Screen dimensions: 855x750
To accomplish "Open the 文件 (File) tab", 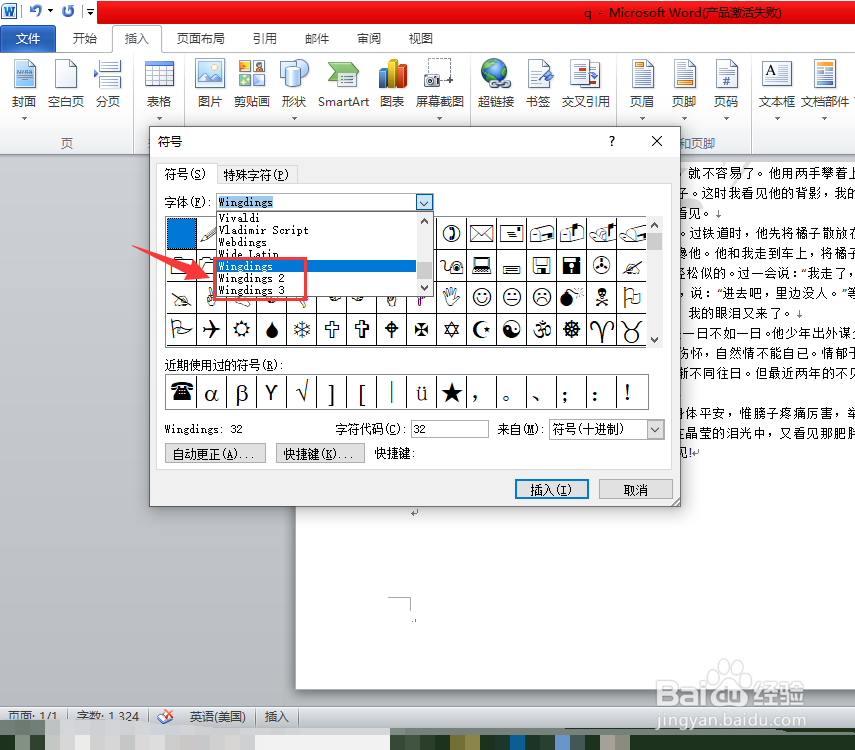I will [x=28, y=39].
